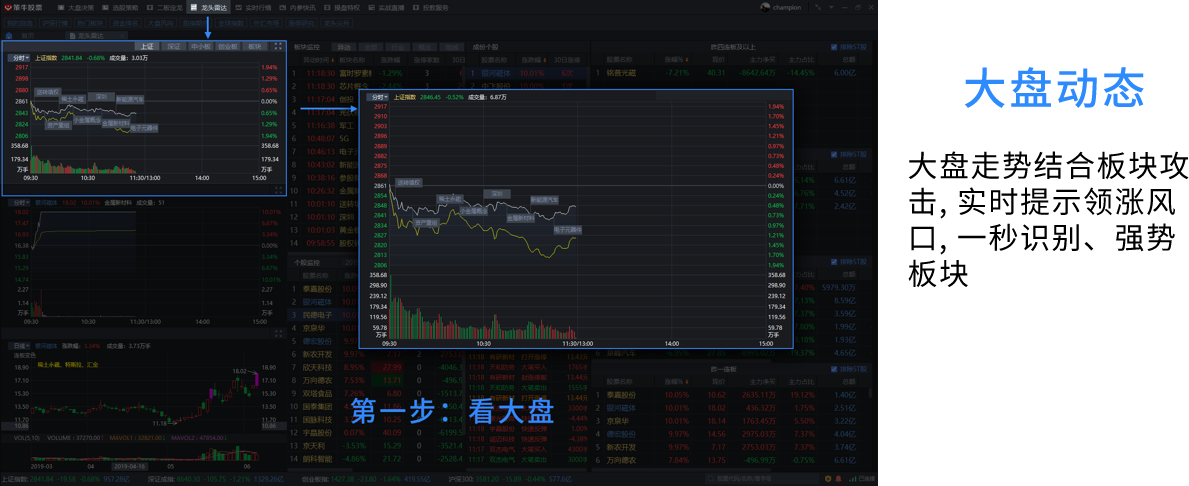This screenshot has width=1189, height=486.
Task: Click the 策牛股票 app logo
Action: tap(8, 7)
